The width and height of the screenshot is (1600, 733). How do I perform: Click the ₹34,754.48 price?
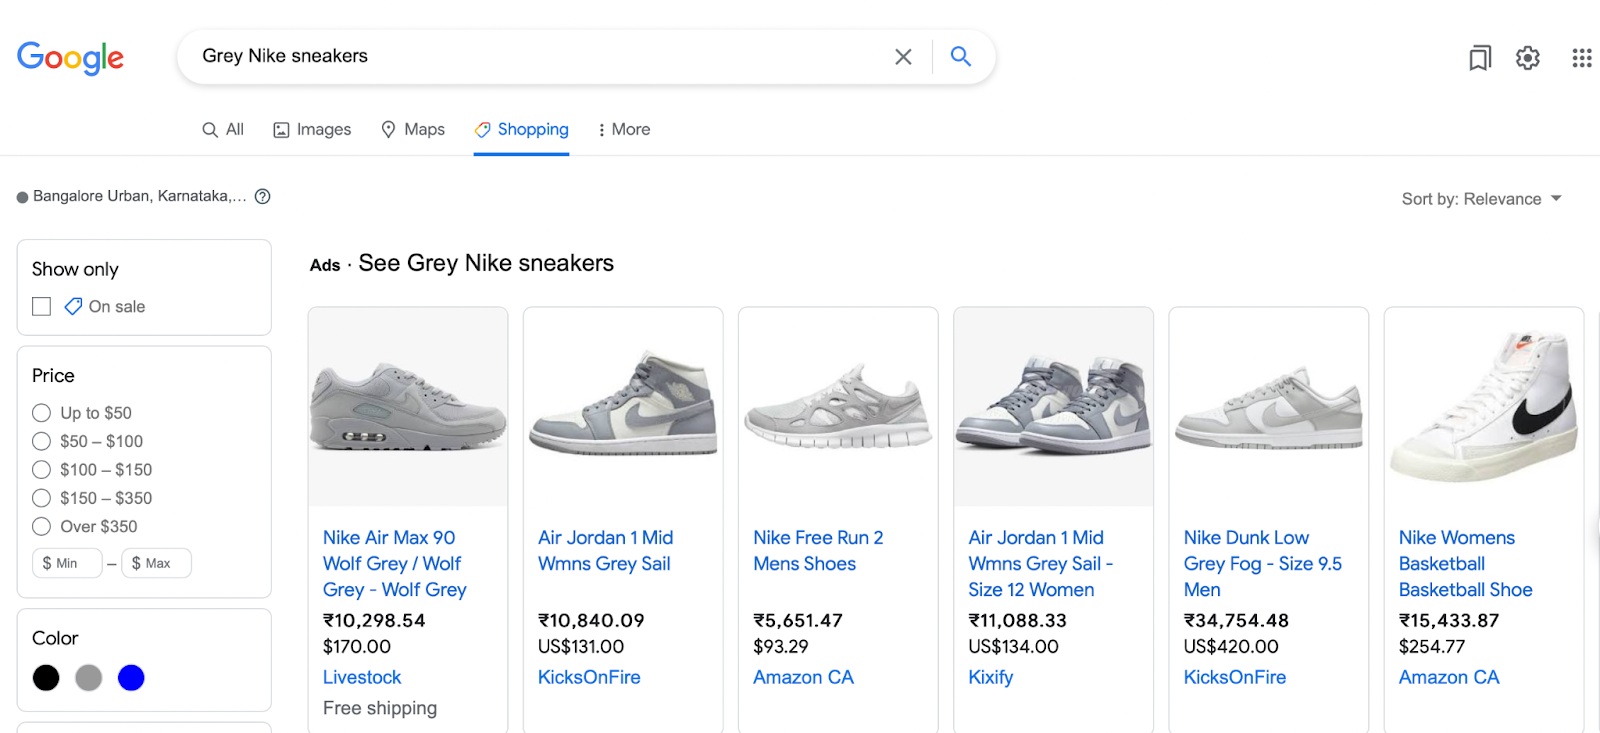point(1236,620)
